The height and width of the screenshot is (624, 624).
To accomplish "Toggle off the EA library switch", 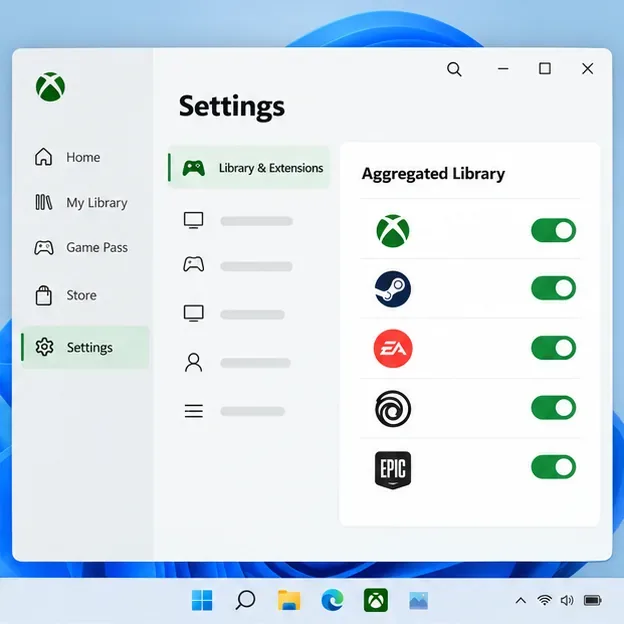I will click(x=554, y=348).
